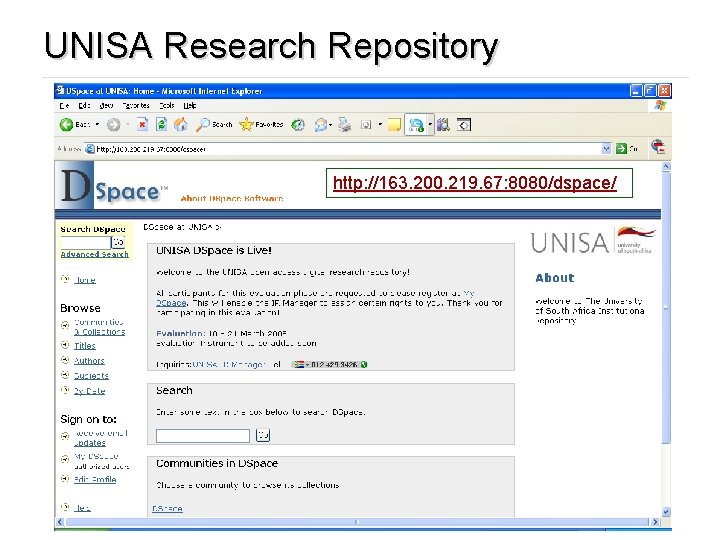Click the Internet Explorer icon in title bar
This screenshot has height=540, width=720.
(x=60, y=90)
